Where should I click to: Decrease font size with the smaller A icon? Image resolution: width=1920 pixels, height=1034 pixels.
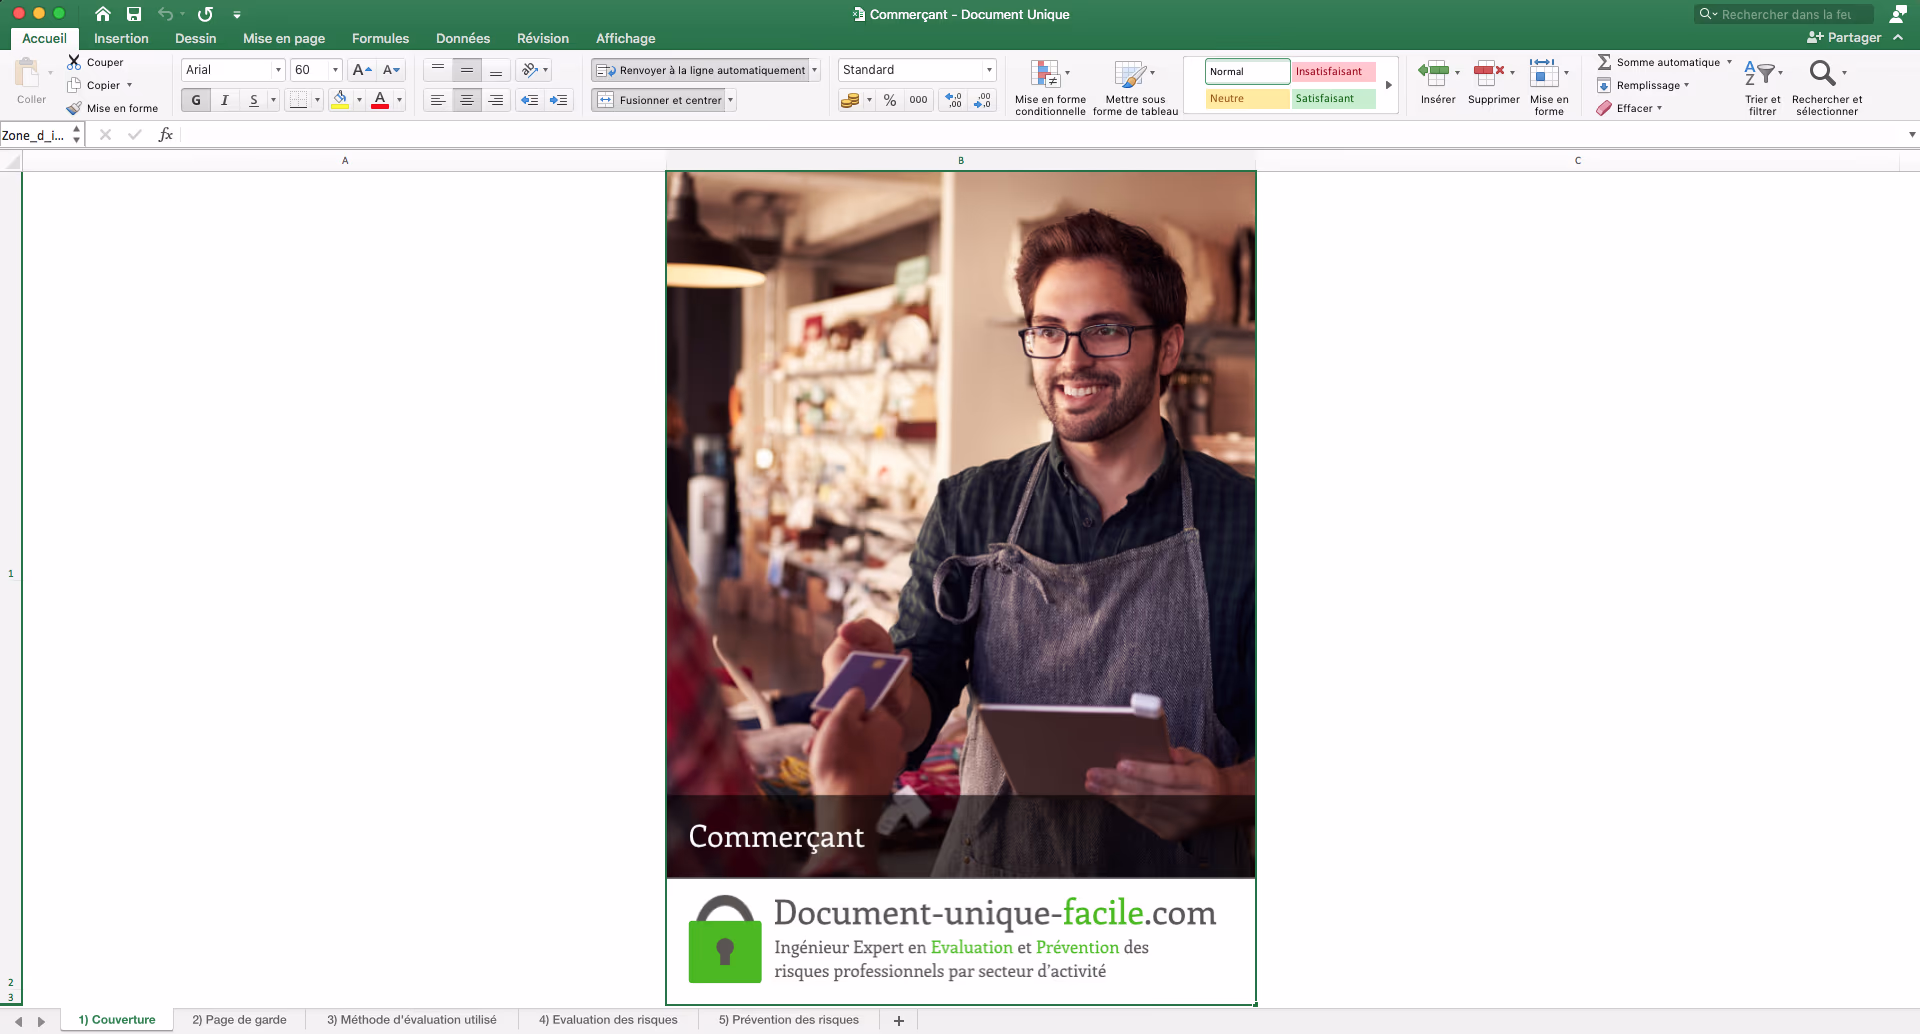pyautogui.click(x=391, y=70)
